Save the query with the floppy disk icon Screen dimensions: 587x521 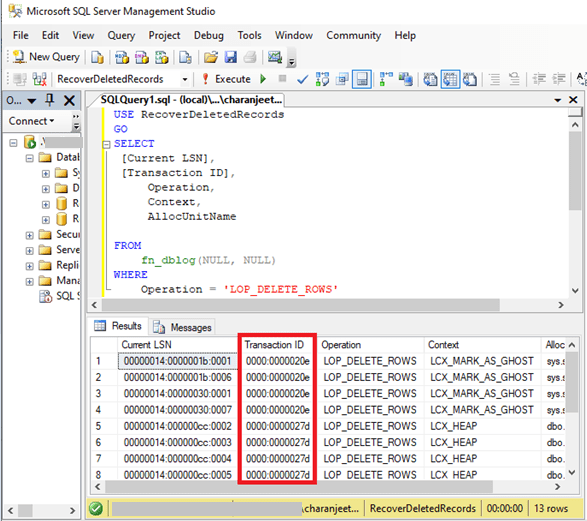(x=231, y=57)
